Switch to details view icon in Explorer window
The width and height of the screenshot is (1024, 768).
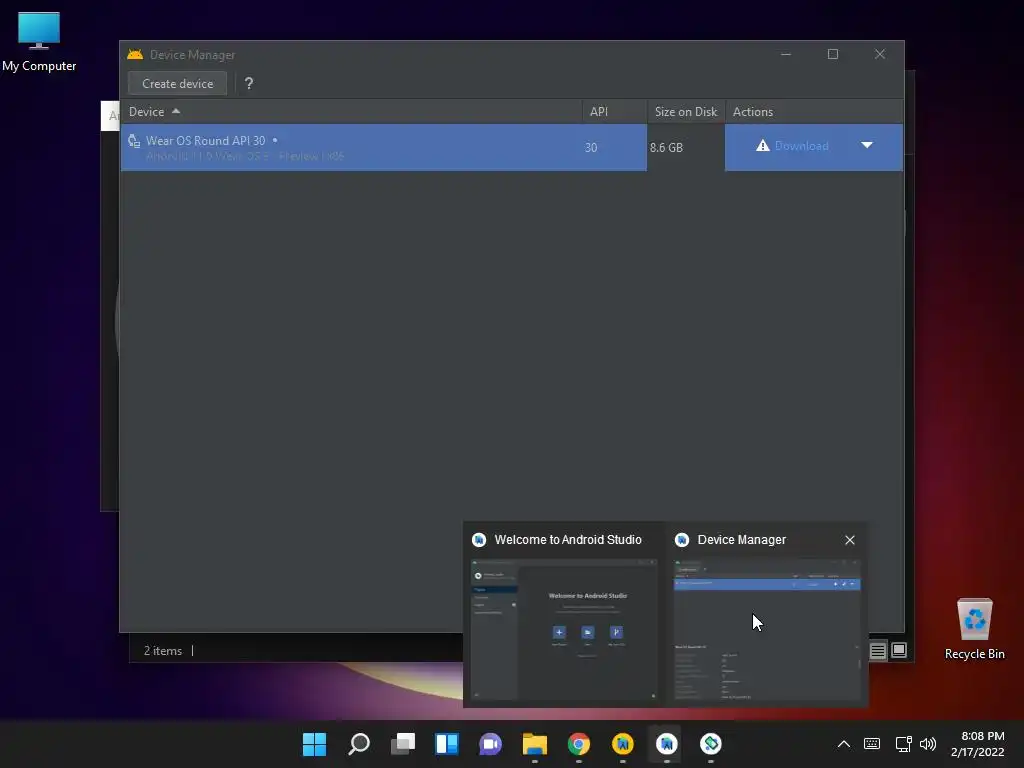878,650
